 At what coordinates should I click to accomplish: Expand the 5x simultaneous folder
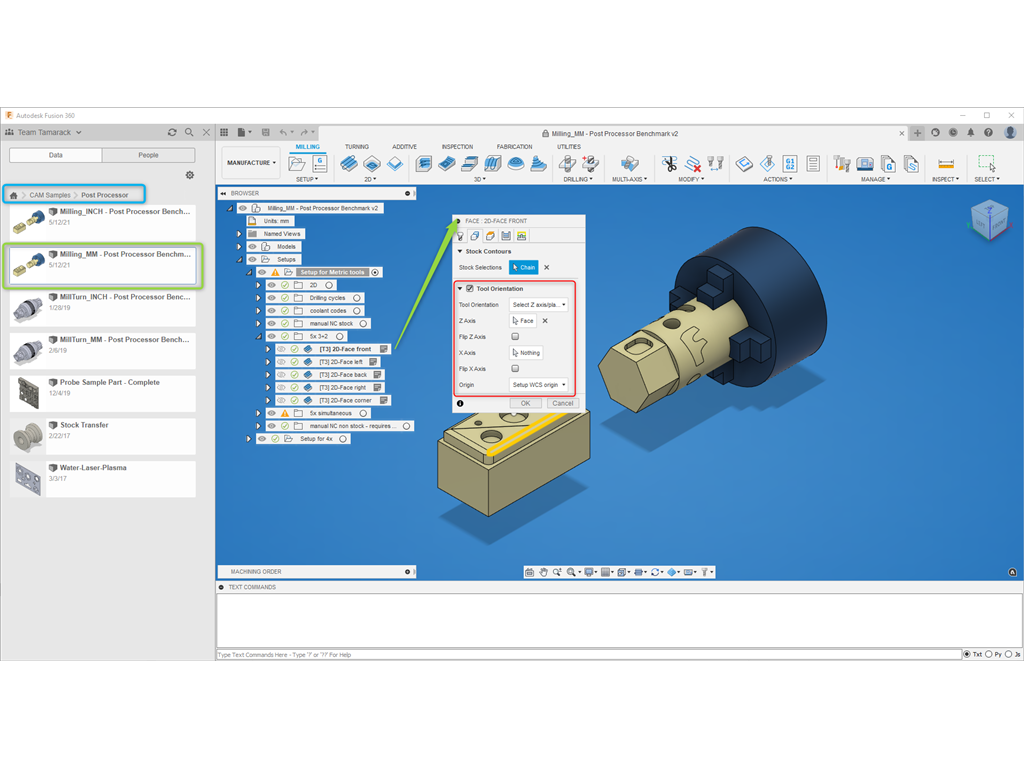tap(259, 412)
